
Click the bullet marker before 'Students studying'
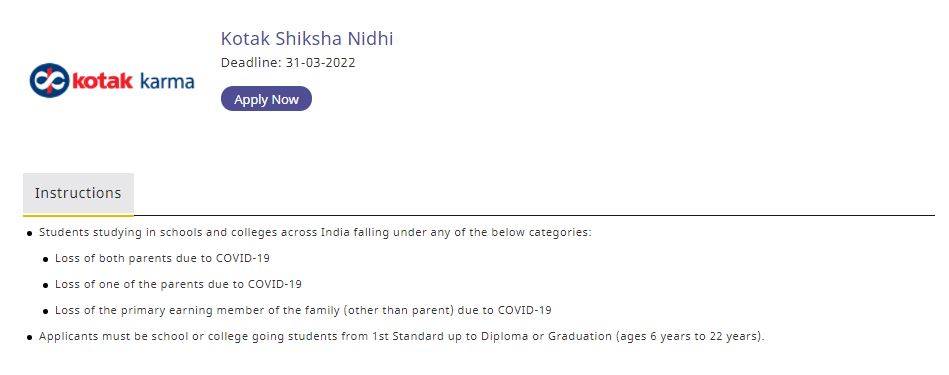(30, 233)
